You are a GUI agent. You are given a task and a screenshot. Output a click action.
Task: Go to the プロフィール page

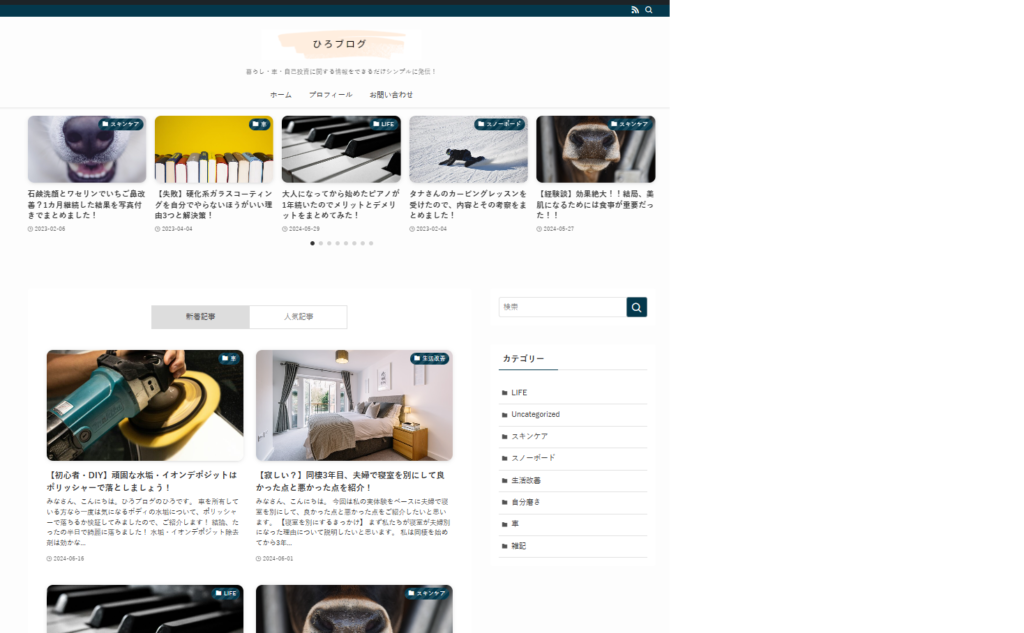(330, 95)
